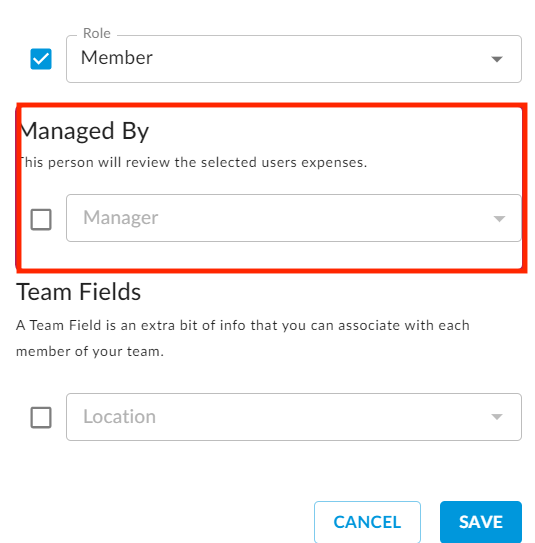535x543 pixels.
Task: Uncheck the blue Role checkbox
Action: click(x=41, y=59)
